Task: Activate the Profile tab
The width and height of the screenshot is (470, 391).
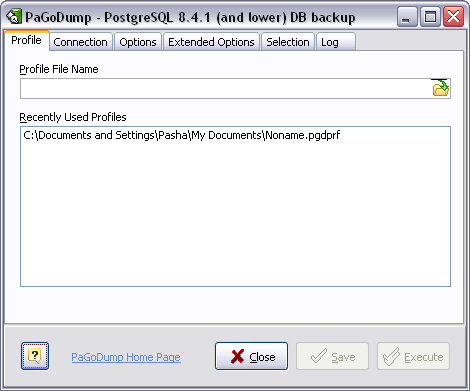Action: 27,40
